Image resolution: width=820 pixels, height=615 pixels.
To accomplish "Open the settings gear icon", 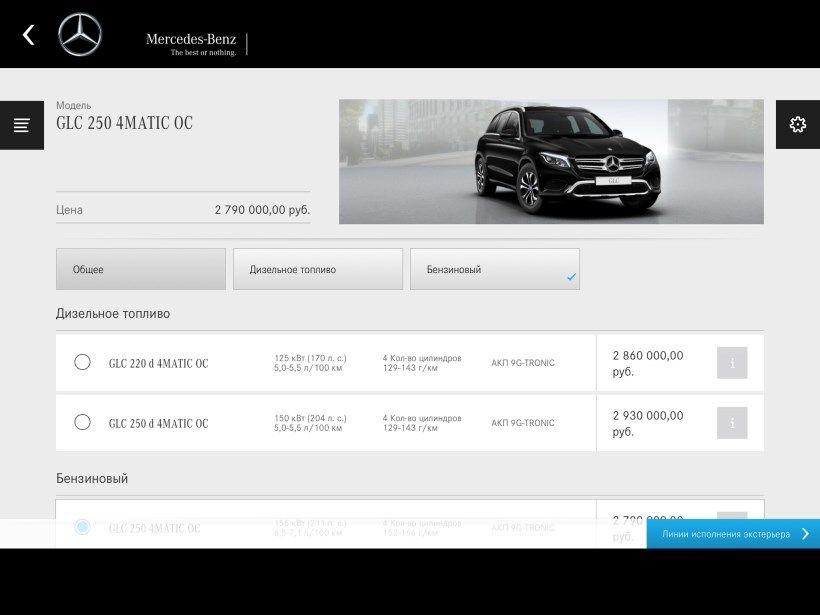I will coord(797,125).
